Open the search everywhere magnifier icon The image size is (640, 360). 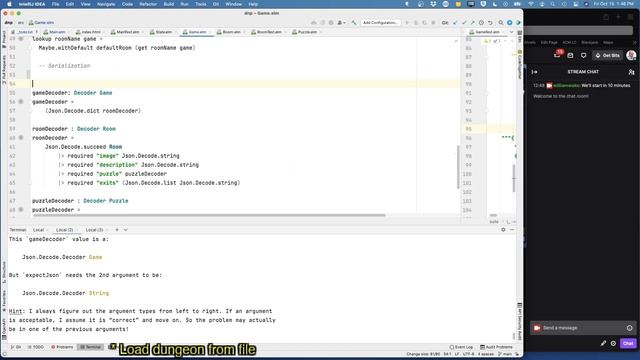point(500,23)
